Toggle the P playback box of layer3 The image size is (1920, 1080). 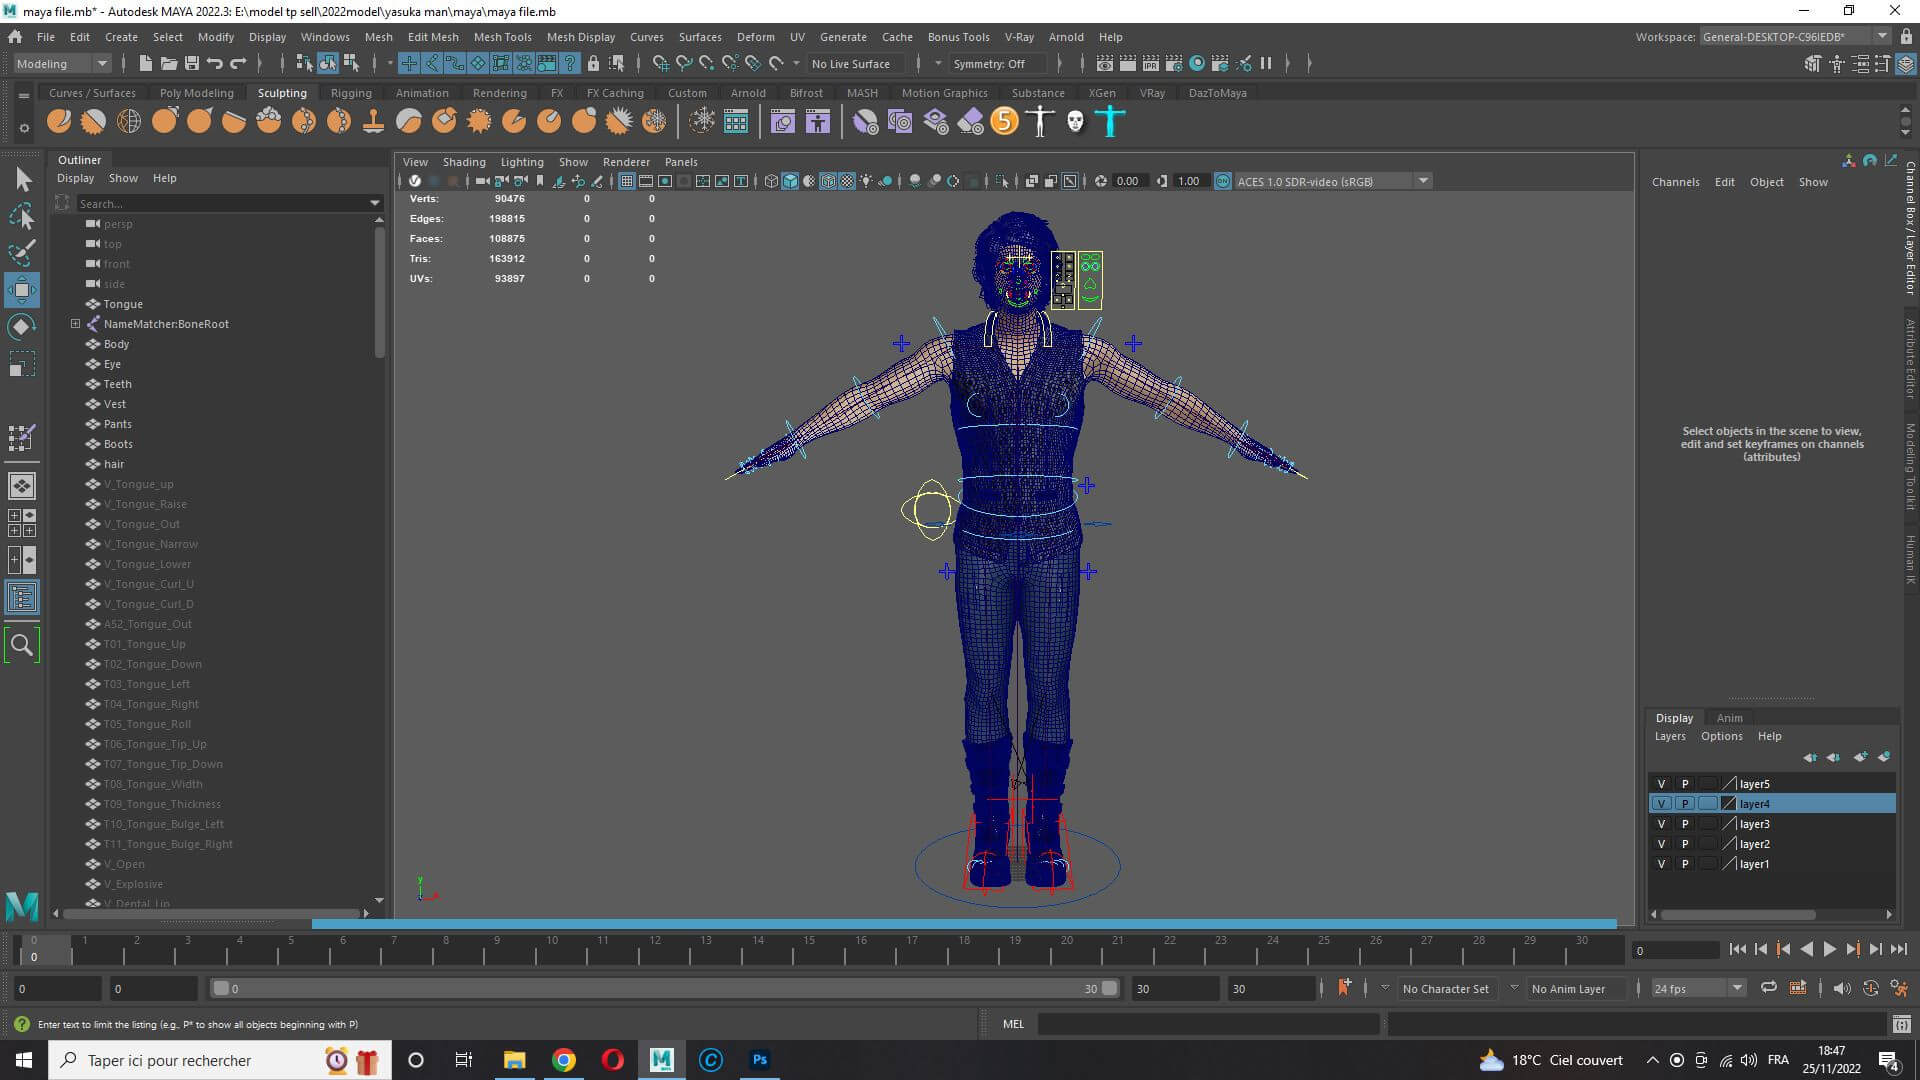[1685, 824]
